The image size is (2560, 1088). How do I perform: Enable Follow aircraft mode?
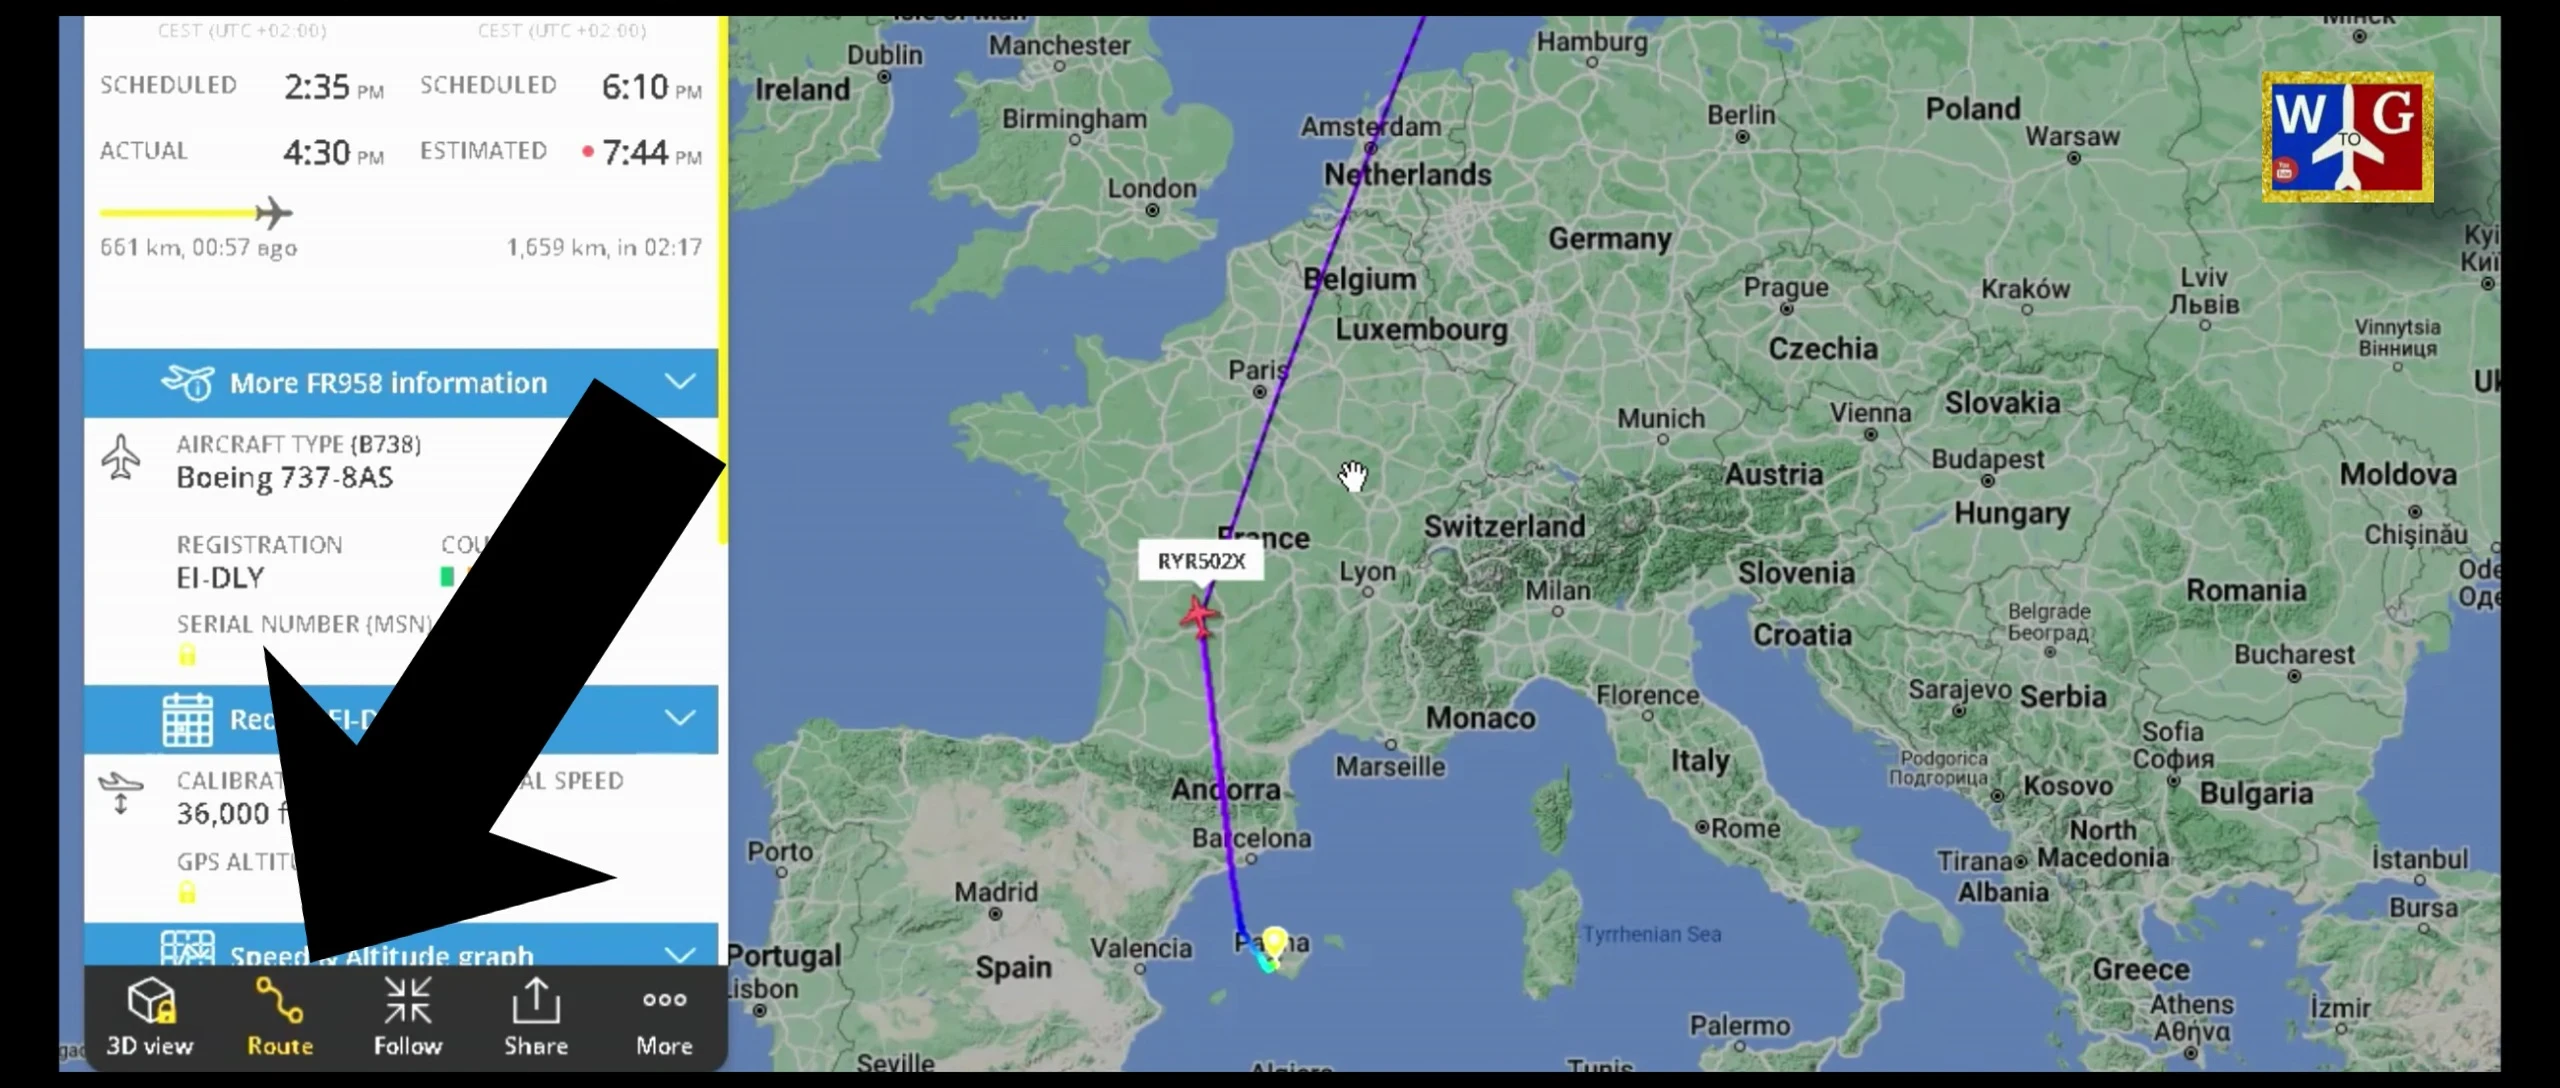point(407,1001)
